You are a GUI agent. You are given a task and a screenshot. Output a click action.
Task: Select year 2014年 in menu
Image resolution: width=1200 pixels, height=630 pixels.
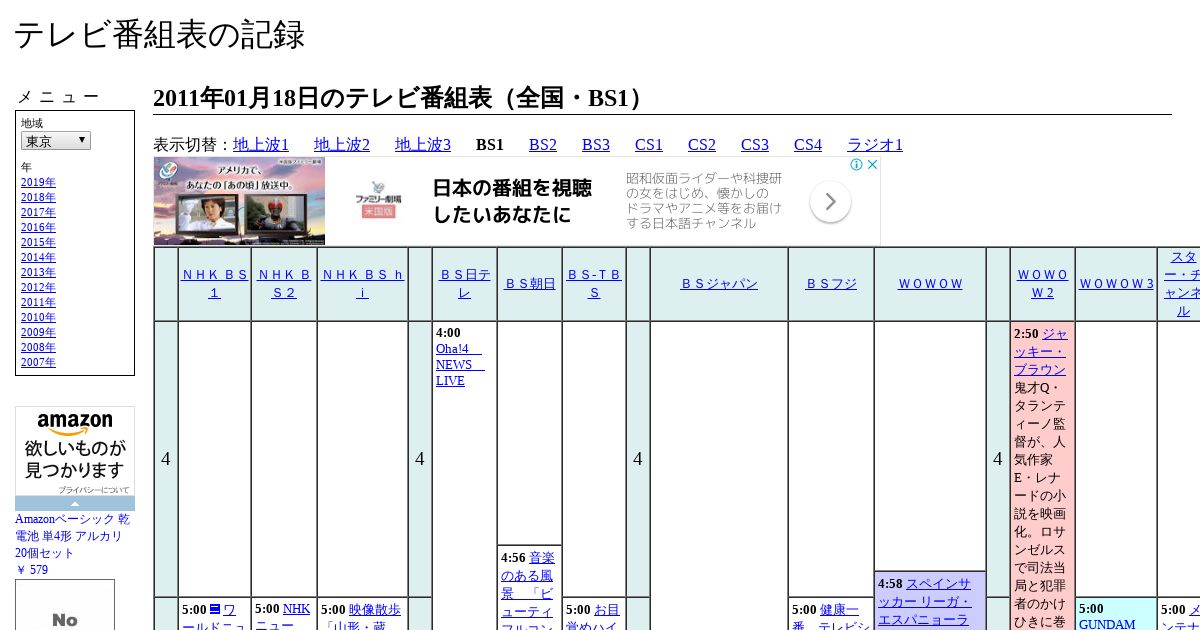[x=38, y=257]
